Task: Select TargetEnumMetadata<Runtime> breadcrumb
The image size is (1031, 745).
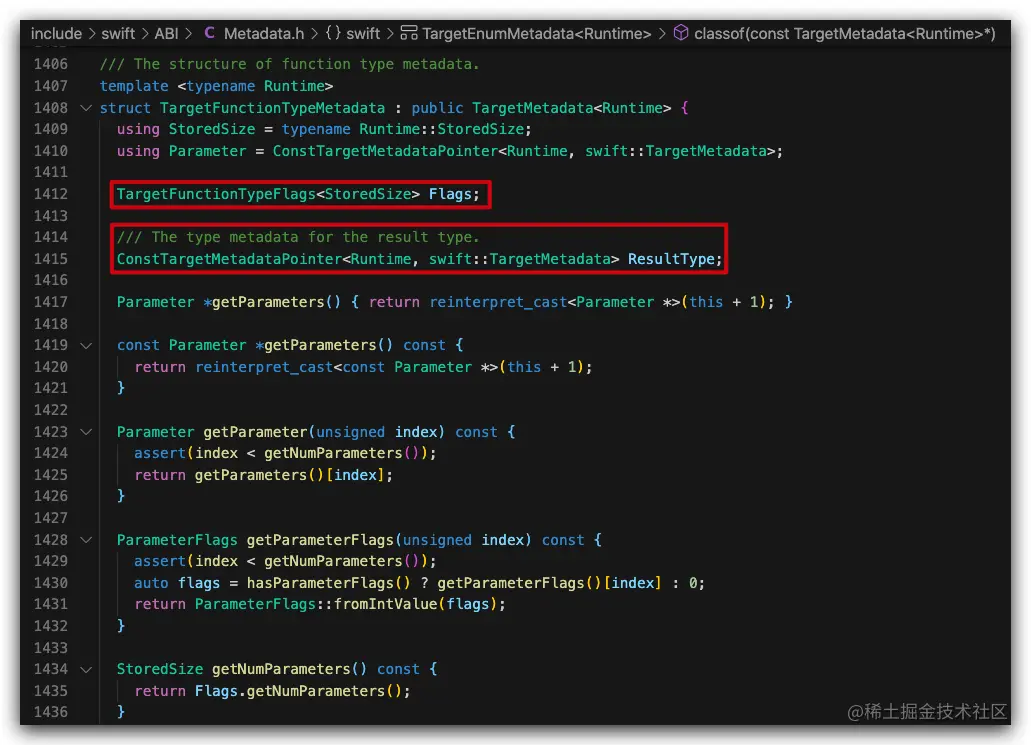Action: tap(537, 34)
